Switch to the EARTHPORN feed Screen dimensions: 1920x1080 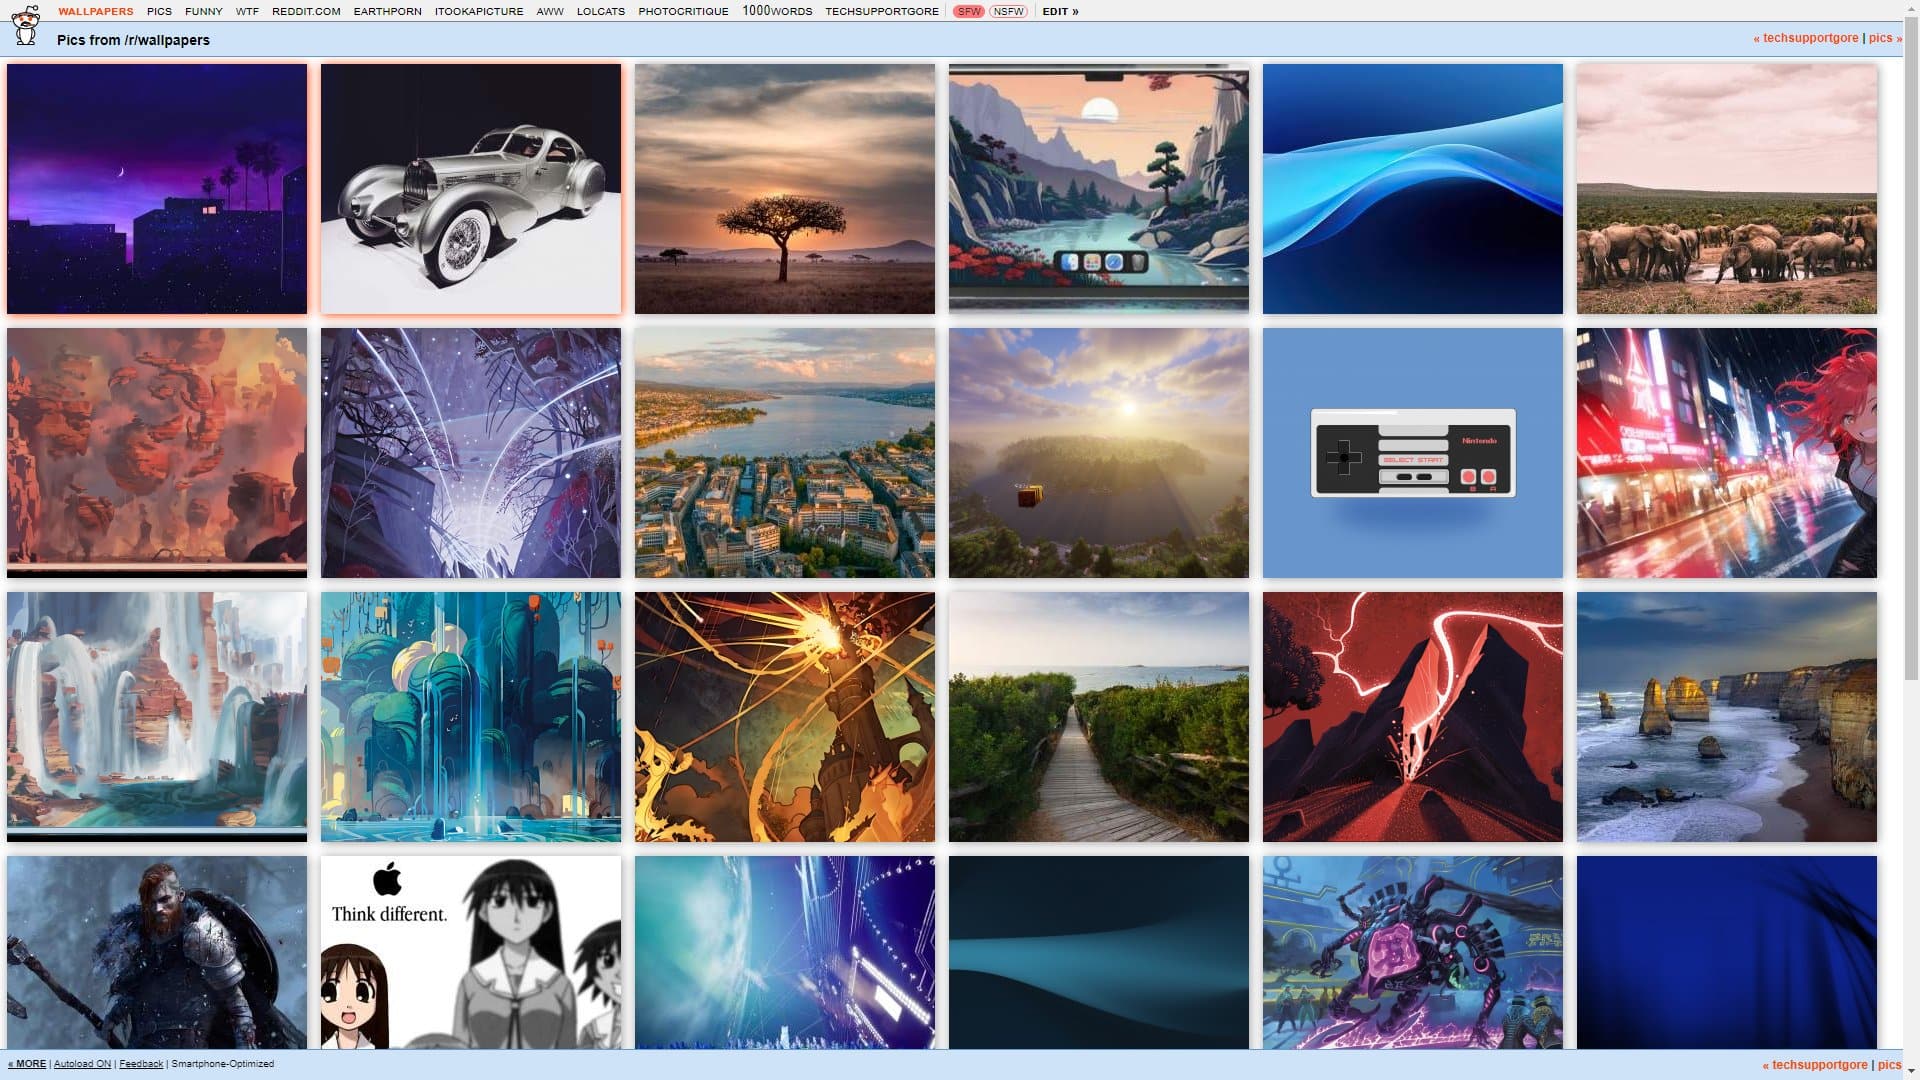388,11
